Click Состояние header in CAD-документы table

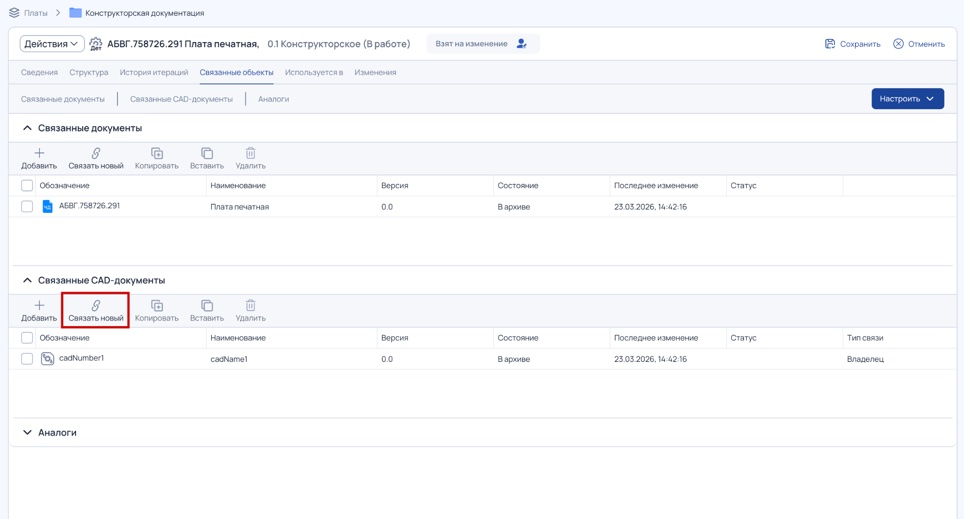pyautogui.click(x=518, y=338)
